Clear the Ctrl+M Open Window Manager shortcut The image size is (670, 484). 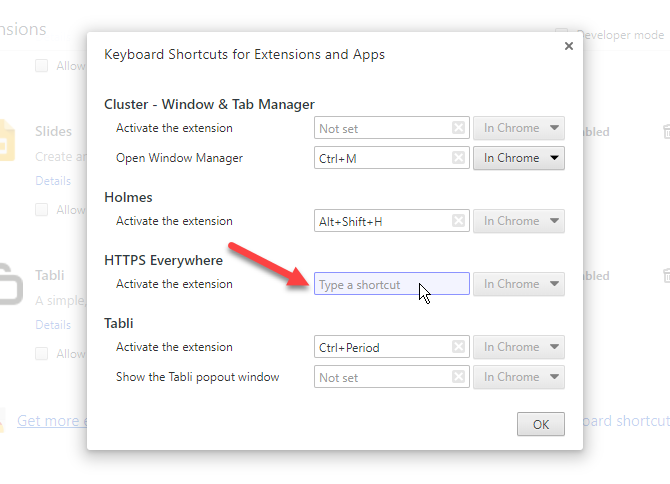click(458, 158)
